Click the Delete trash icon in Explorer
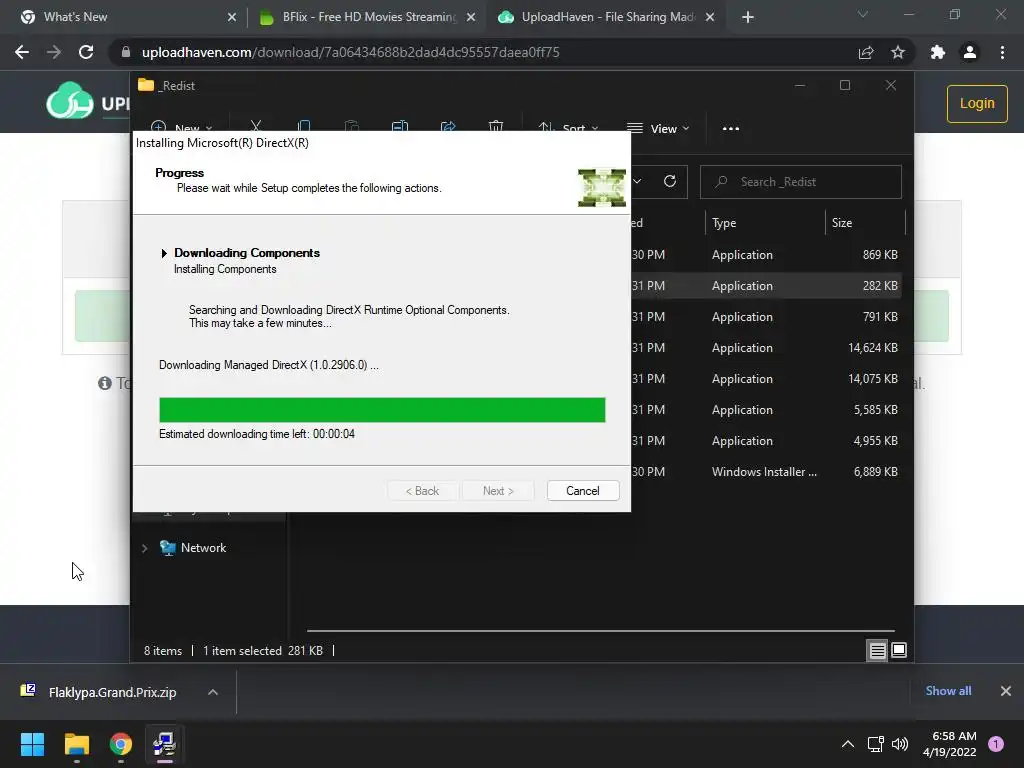Screen dimensions: 1024x768 coord(496,127)
